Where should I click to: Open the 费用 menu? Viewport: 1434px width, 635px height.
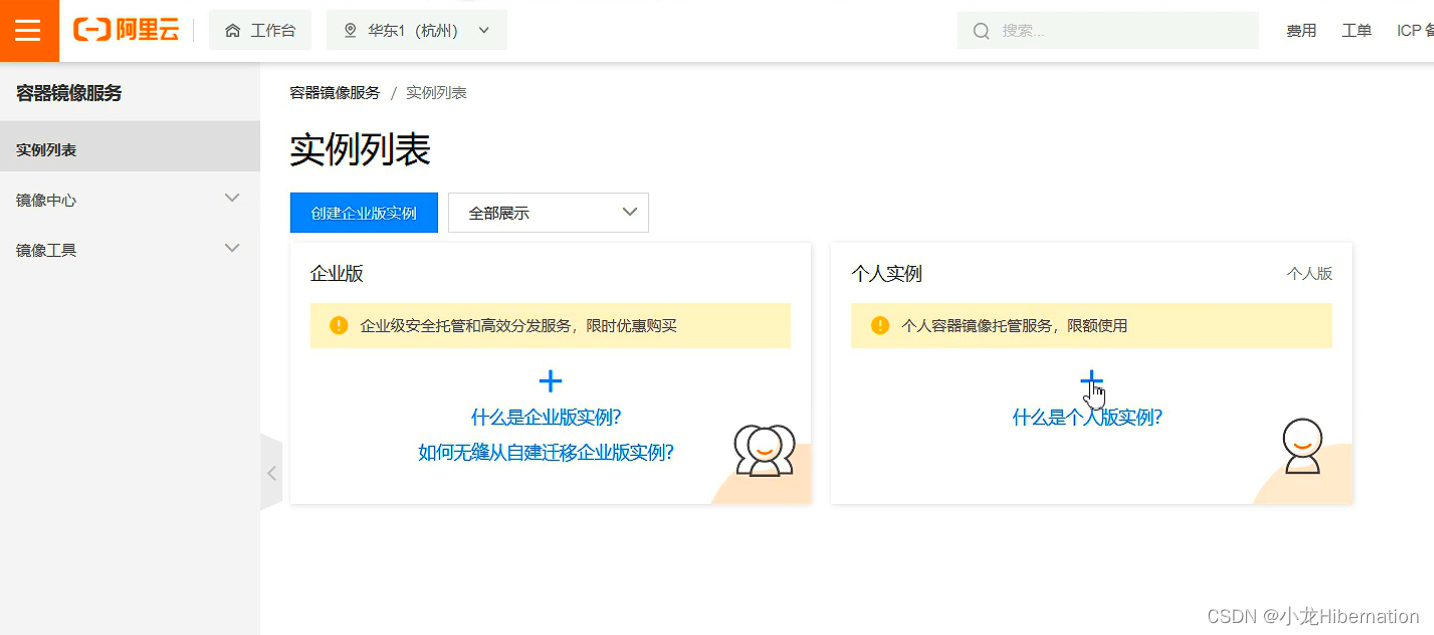click(1301, 31)
